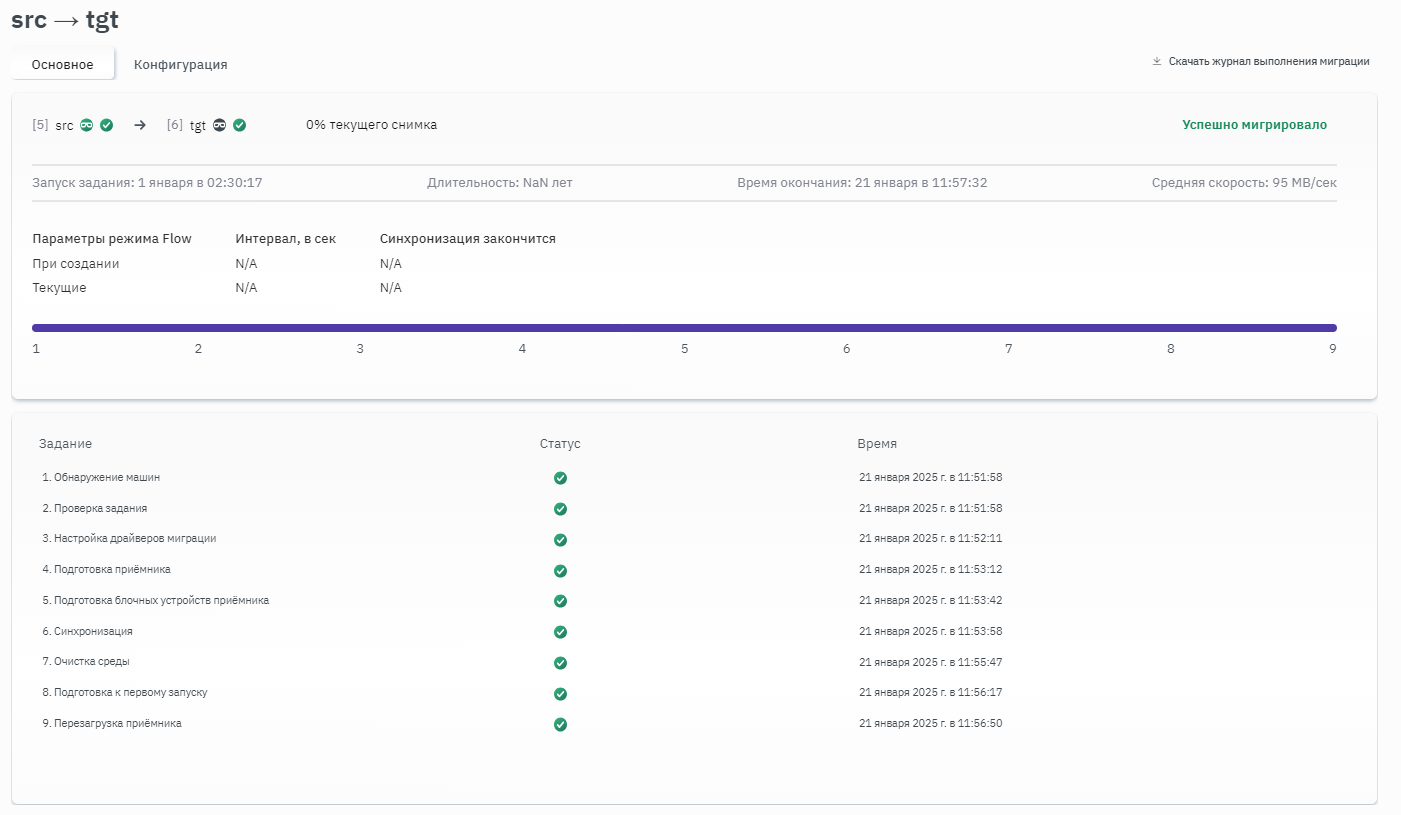The image size is (1401, 815).
Task: Download the migration log via Скачать журнал link
Action: [1268, 61]
